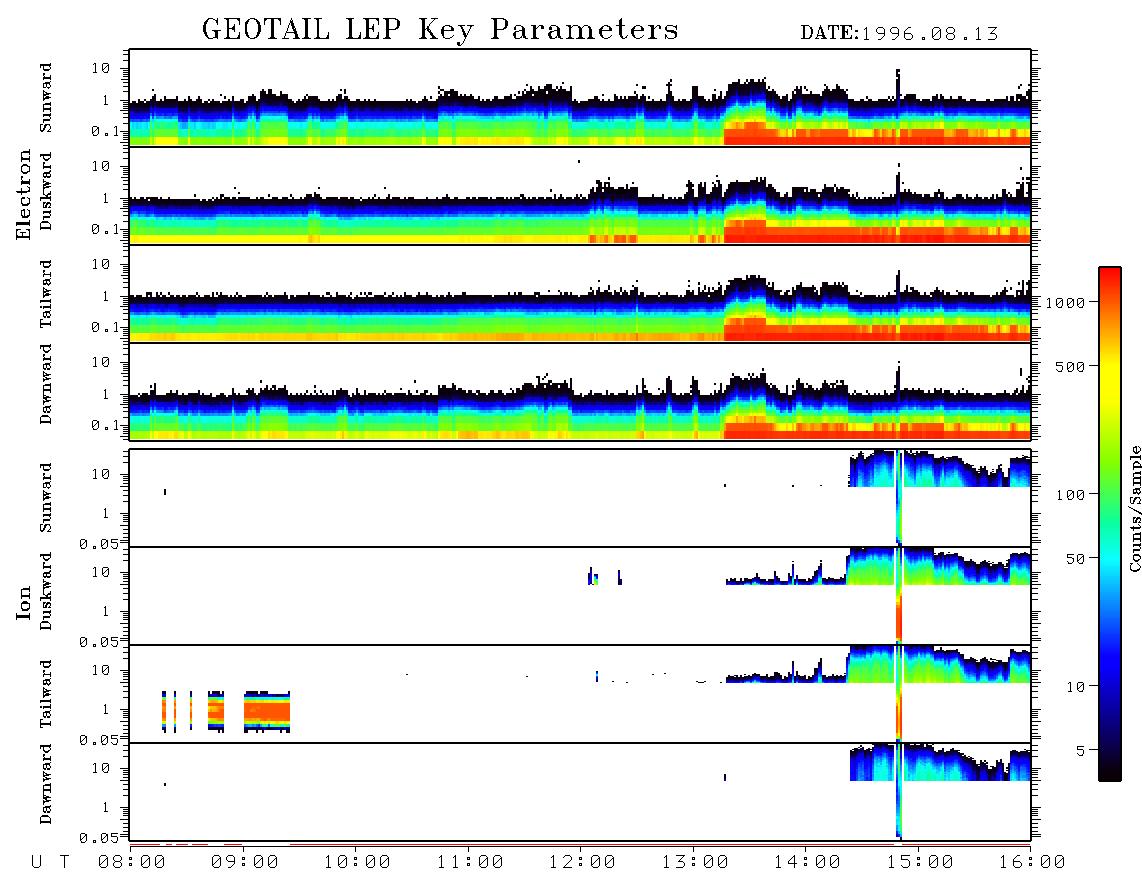
Task: Click the "12:00" time tick label
Action: [582, 862]
